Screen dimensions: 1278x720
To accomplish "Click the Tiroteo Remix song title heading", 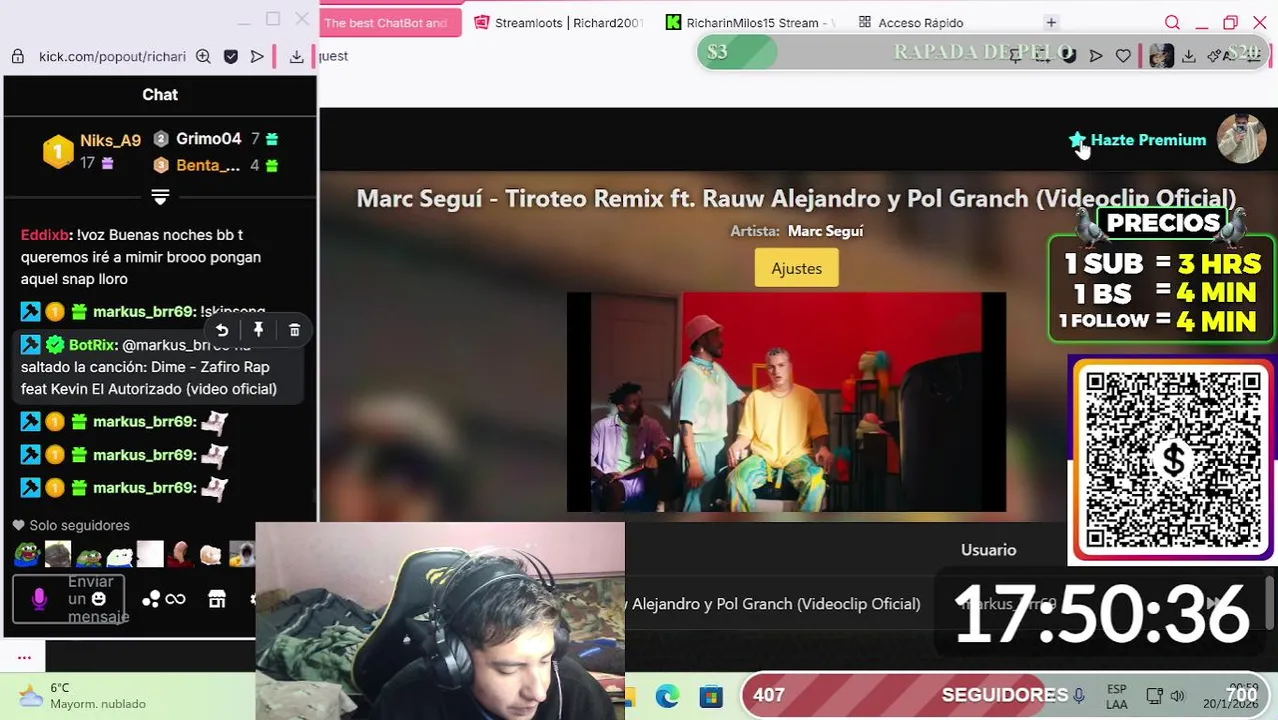I will 796,198.
